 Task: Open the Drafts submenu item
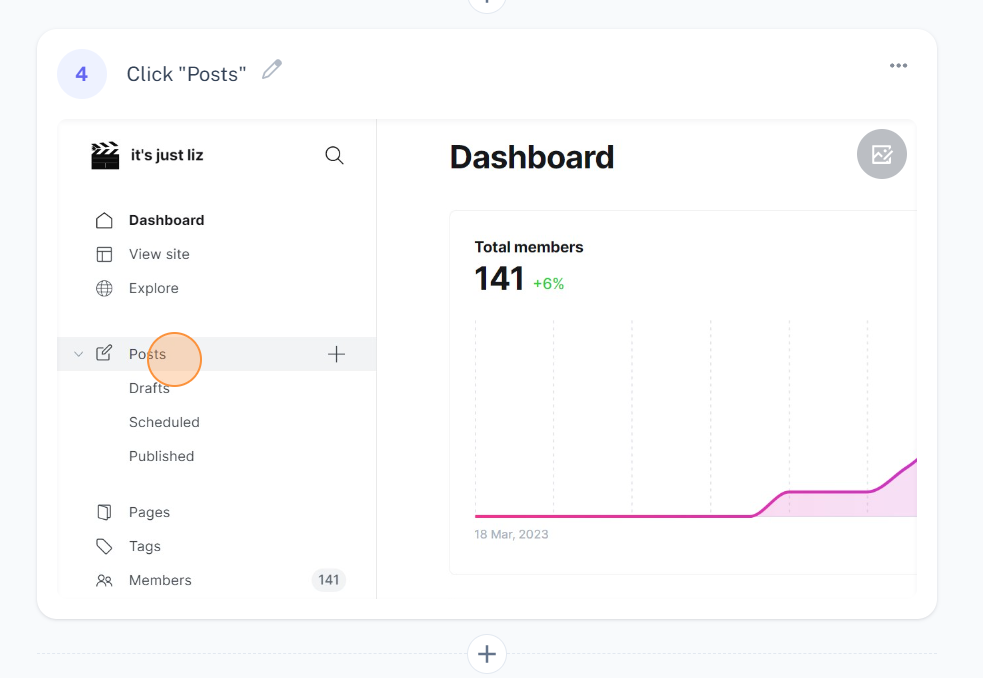click(149, 388)
